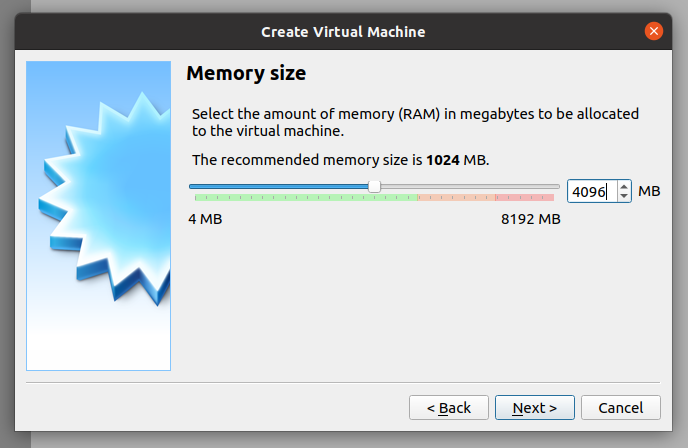Click the 4 MB minimum label
Screen dimensions: 688x448
tap(205, 219)
